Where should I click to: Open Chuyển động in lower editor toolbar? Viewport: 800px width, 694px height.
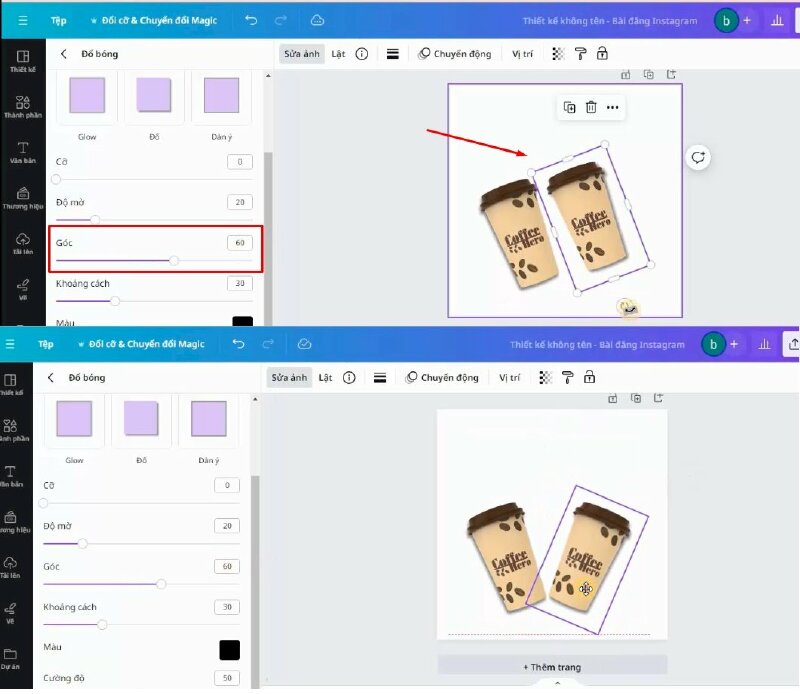tap(442, 377)
